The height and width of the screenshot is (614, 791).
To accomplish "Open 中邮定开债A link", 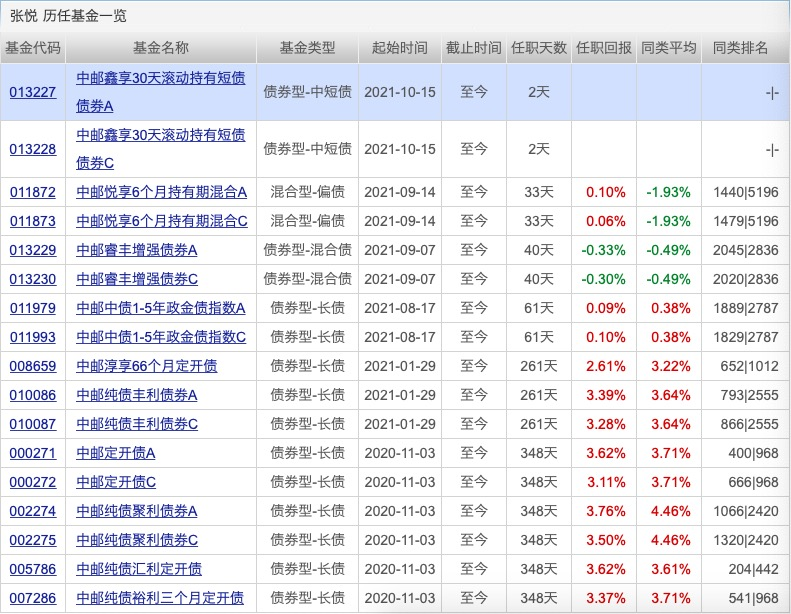I will pos(116,453).
